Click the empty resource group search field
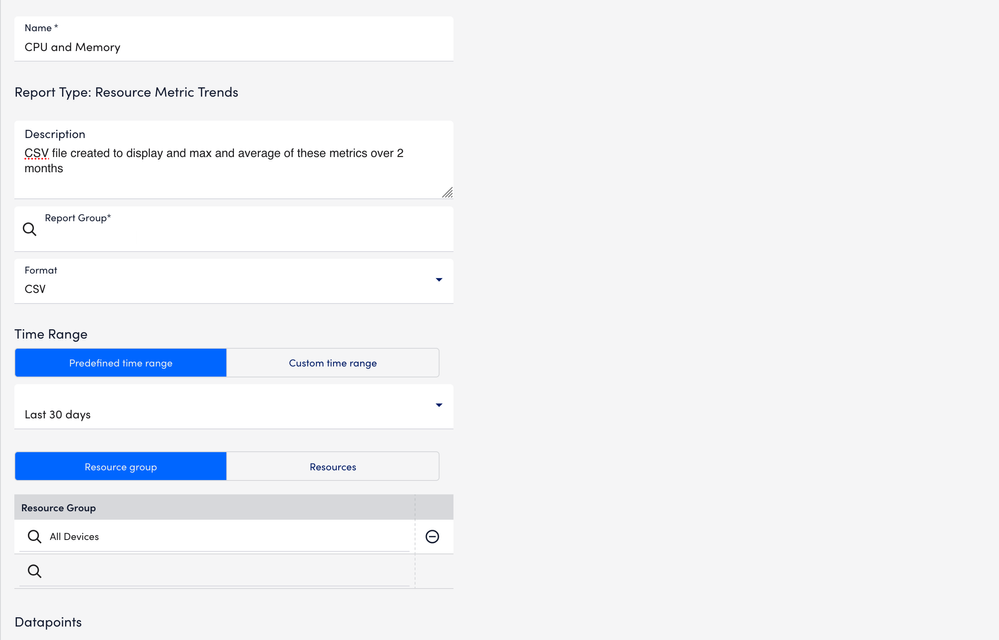 point(214,571)
